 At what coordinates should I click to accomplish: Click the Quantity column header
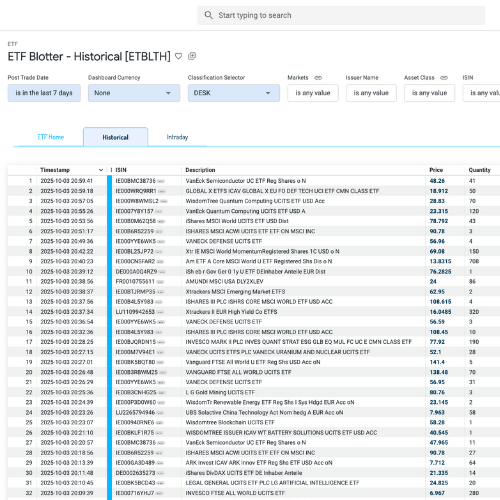coord(479,170)
